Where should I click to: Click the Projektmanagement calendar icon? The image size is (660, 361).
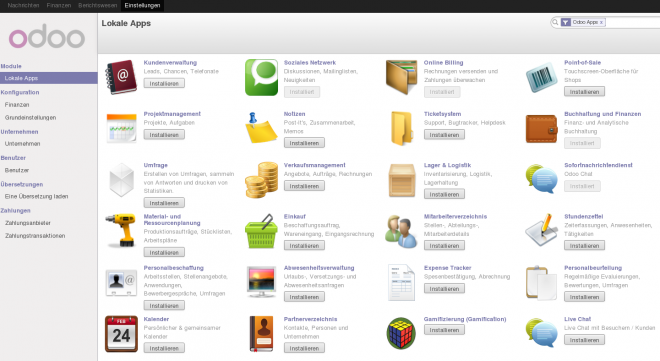pos(121,128)
